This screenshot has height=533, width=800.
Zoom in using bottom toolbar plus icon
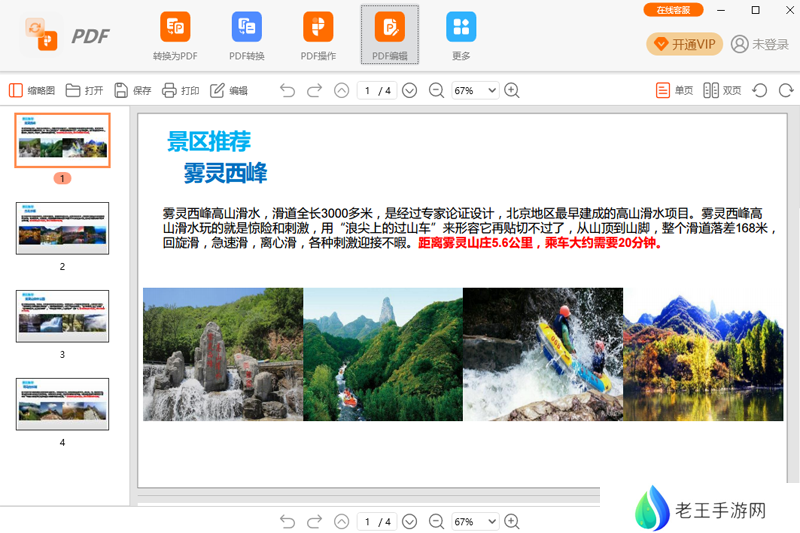pyautogui.click(x=512, y=522)
